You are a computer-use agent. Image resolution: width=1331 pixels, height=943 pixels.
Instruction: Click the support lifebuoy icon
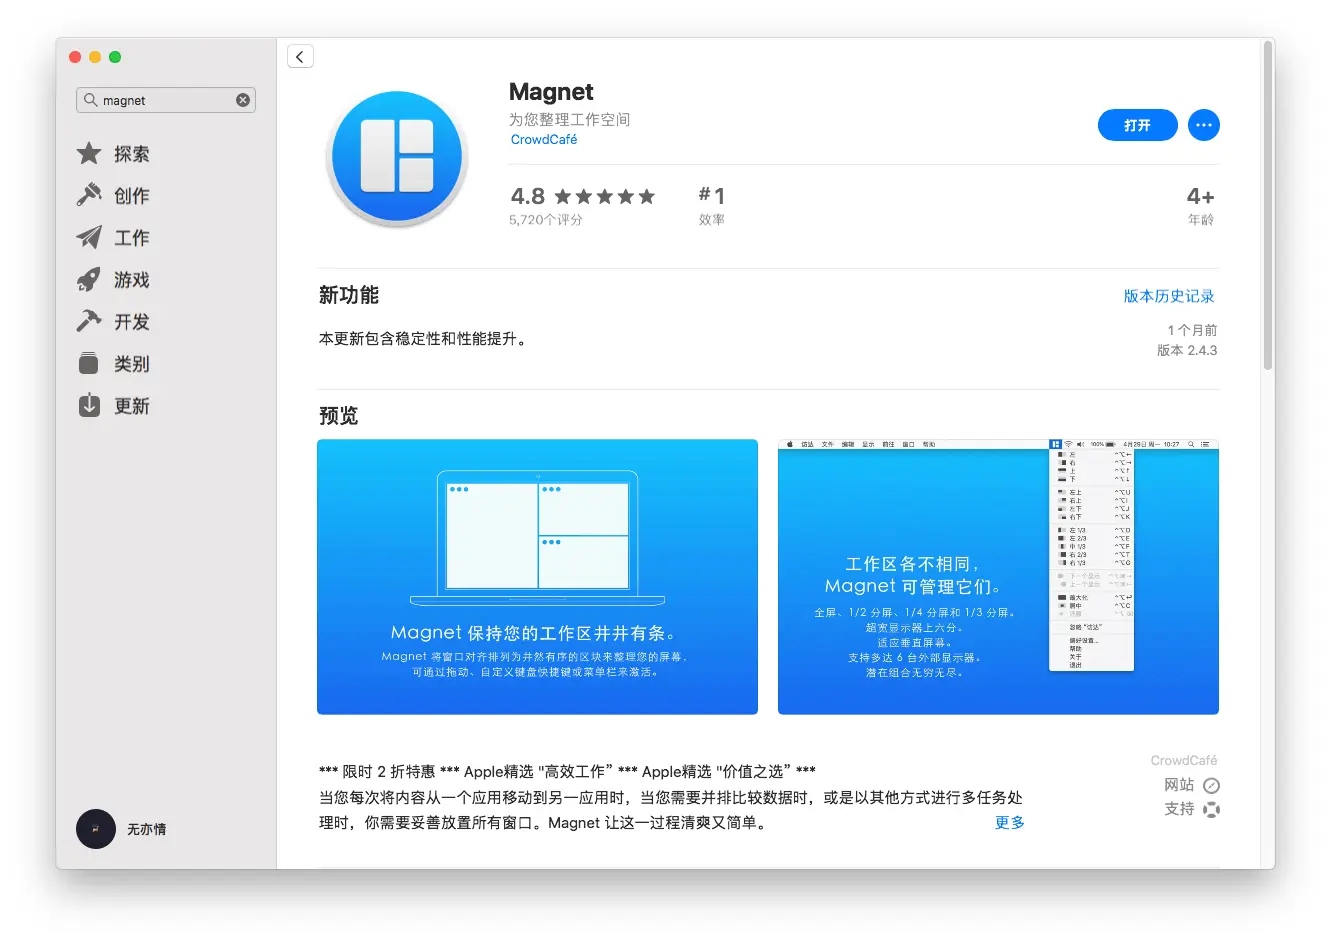1211,809
